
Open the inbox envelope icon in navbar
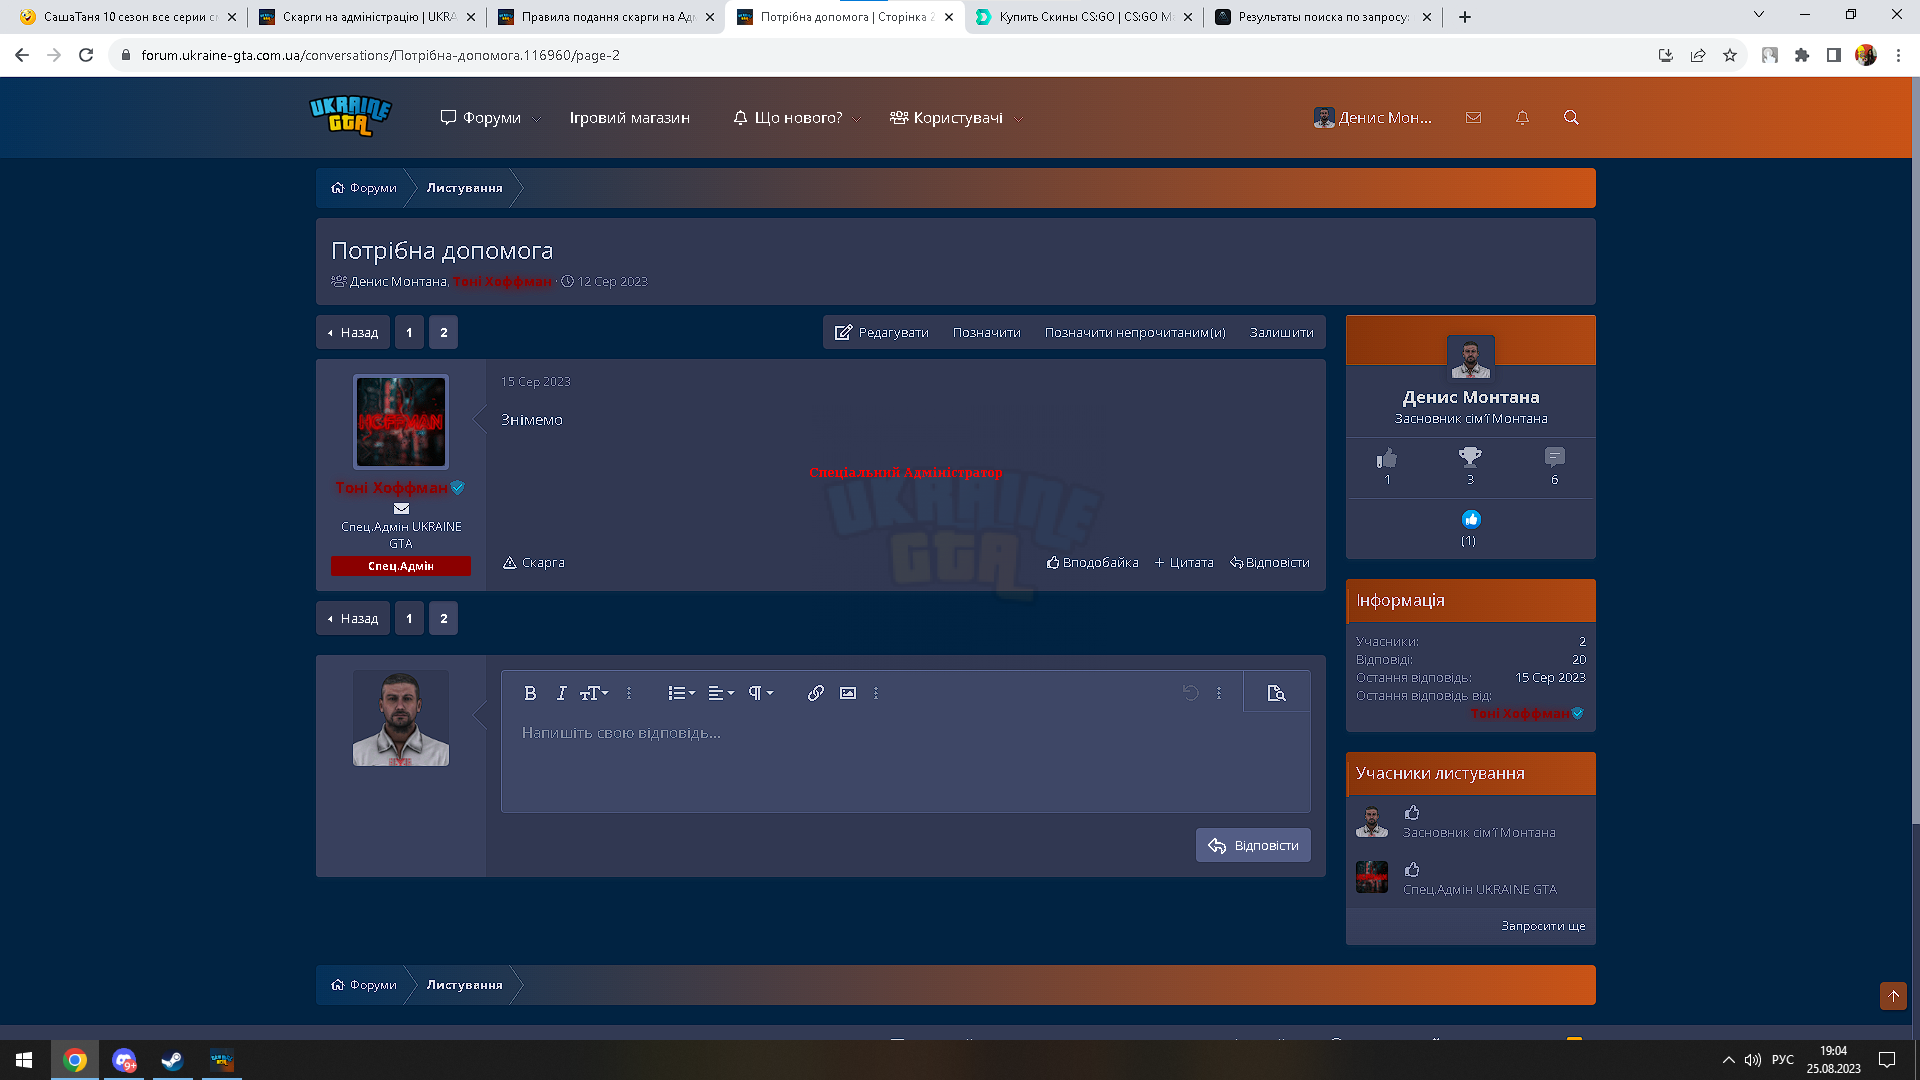coord(1473,118)
